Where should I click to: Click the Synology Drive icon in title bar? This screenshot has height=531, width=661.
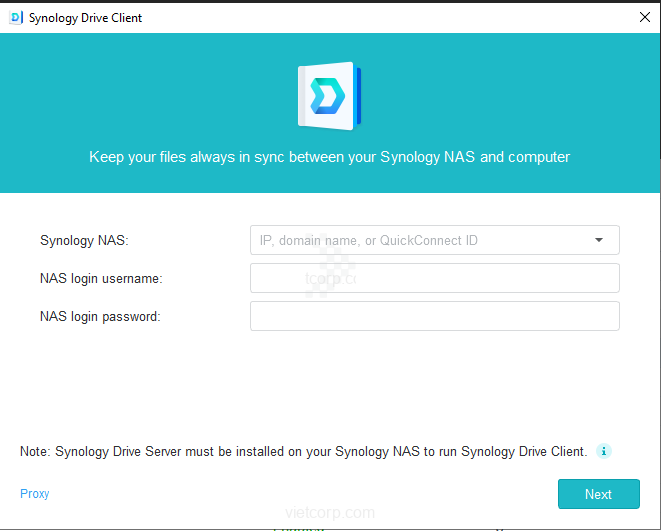click(15, 17)
